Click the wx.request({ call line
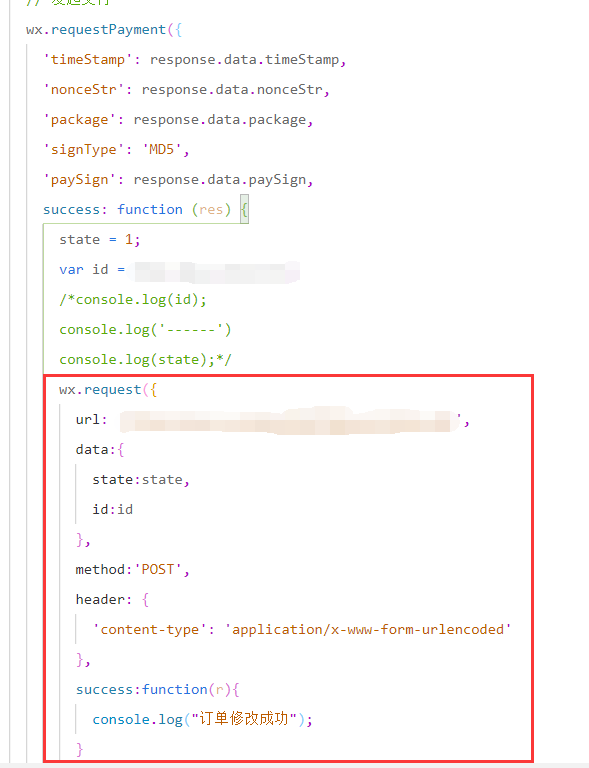 (108, 390)
